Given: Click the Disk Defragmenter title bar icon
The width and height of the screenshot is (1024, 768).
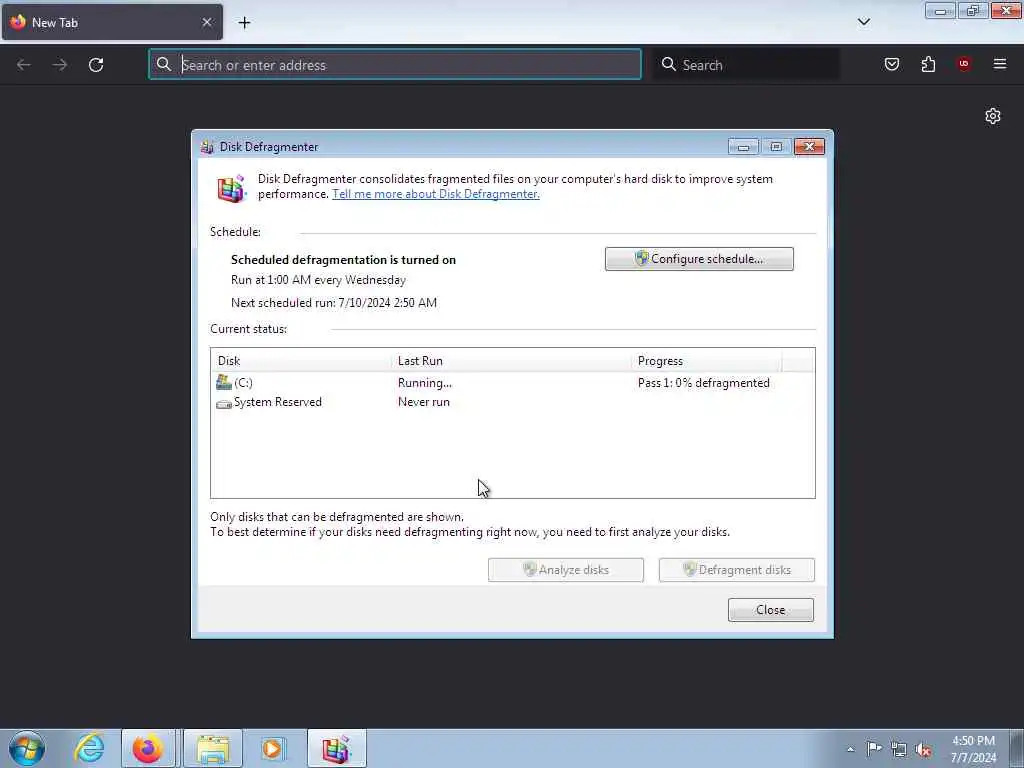Looking at the screenshot, I should point(207,147).
